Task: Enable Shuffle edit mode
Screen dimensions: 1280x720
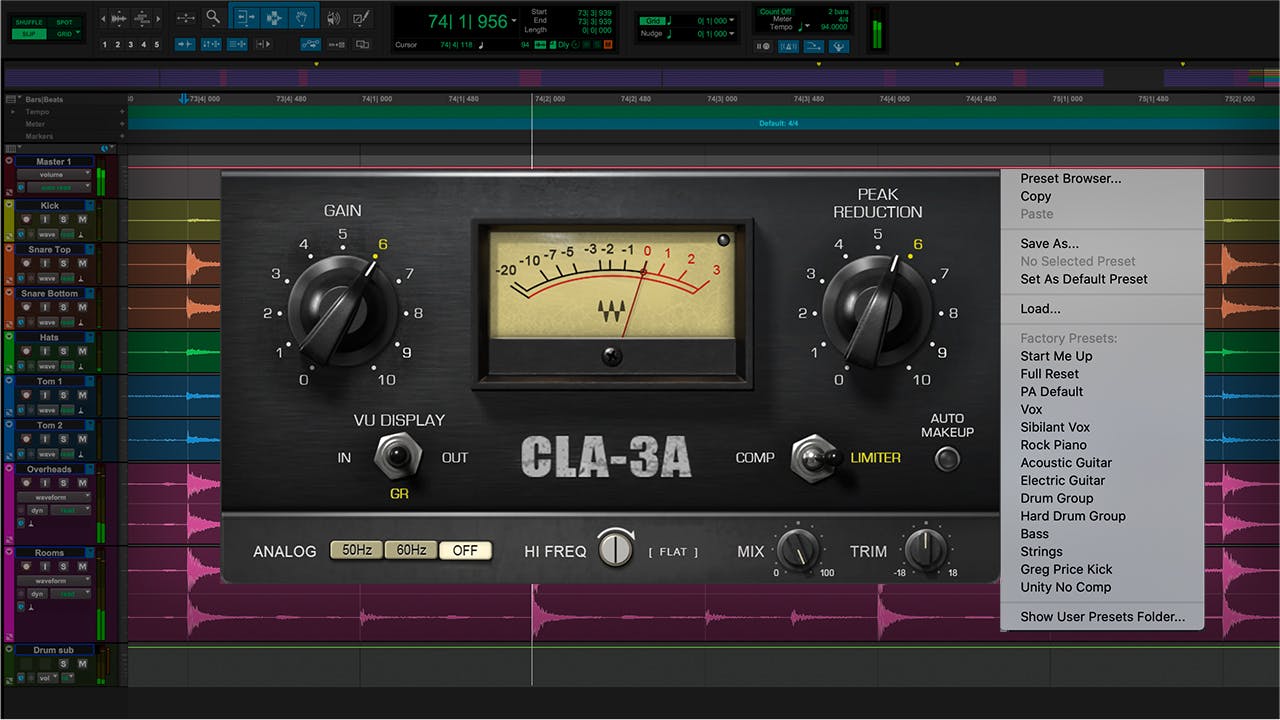Action: (29, 22)
